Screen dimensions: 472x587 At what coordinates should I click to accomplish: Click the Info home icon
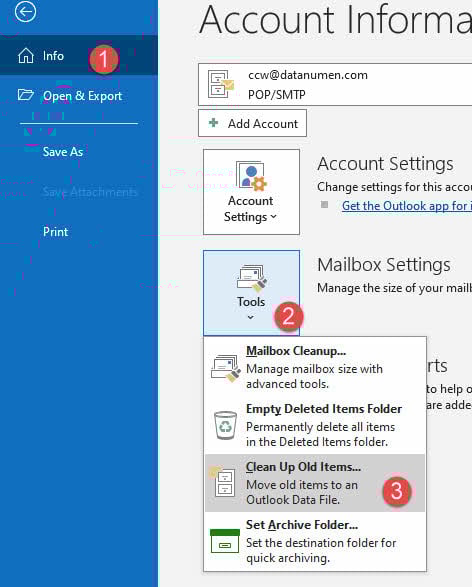click(x=26, y=56)
